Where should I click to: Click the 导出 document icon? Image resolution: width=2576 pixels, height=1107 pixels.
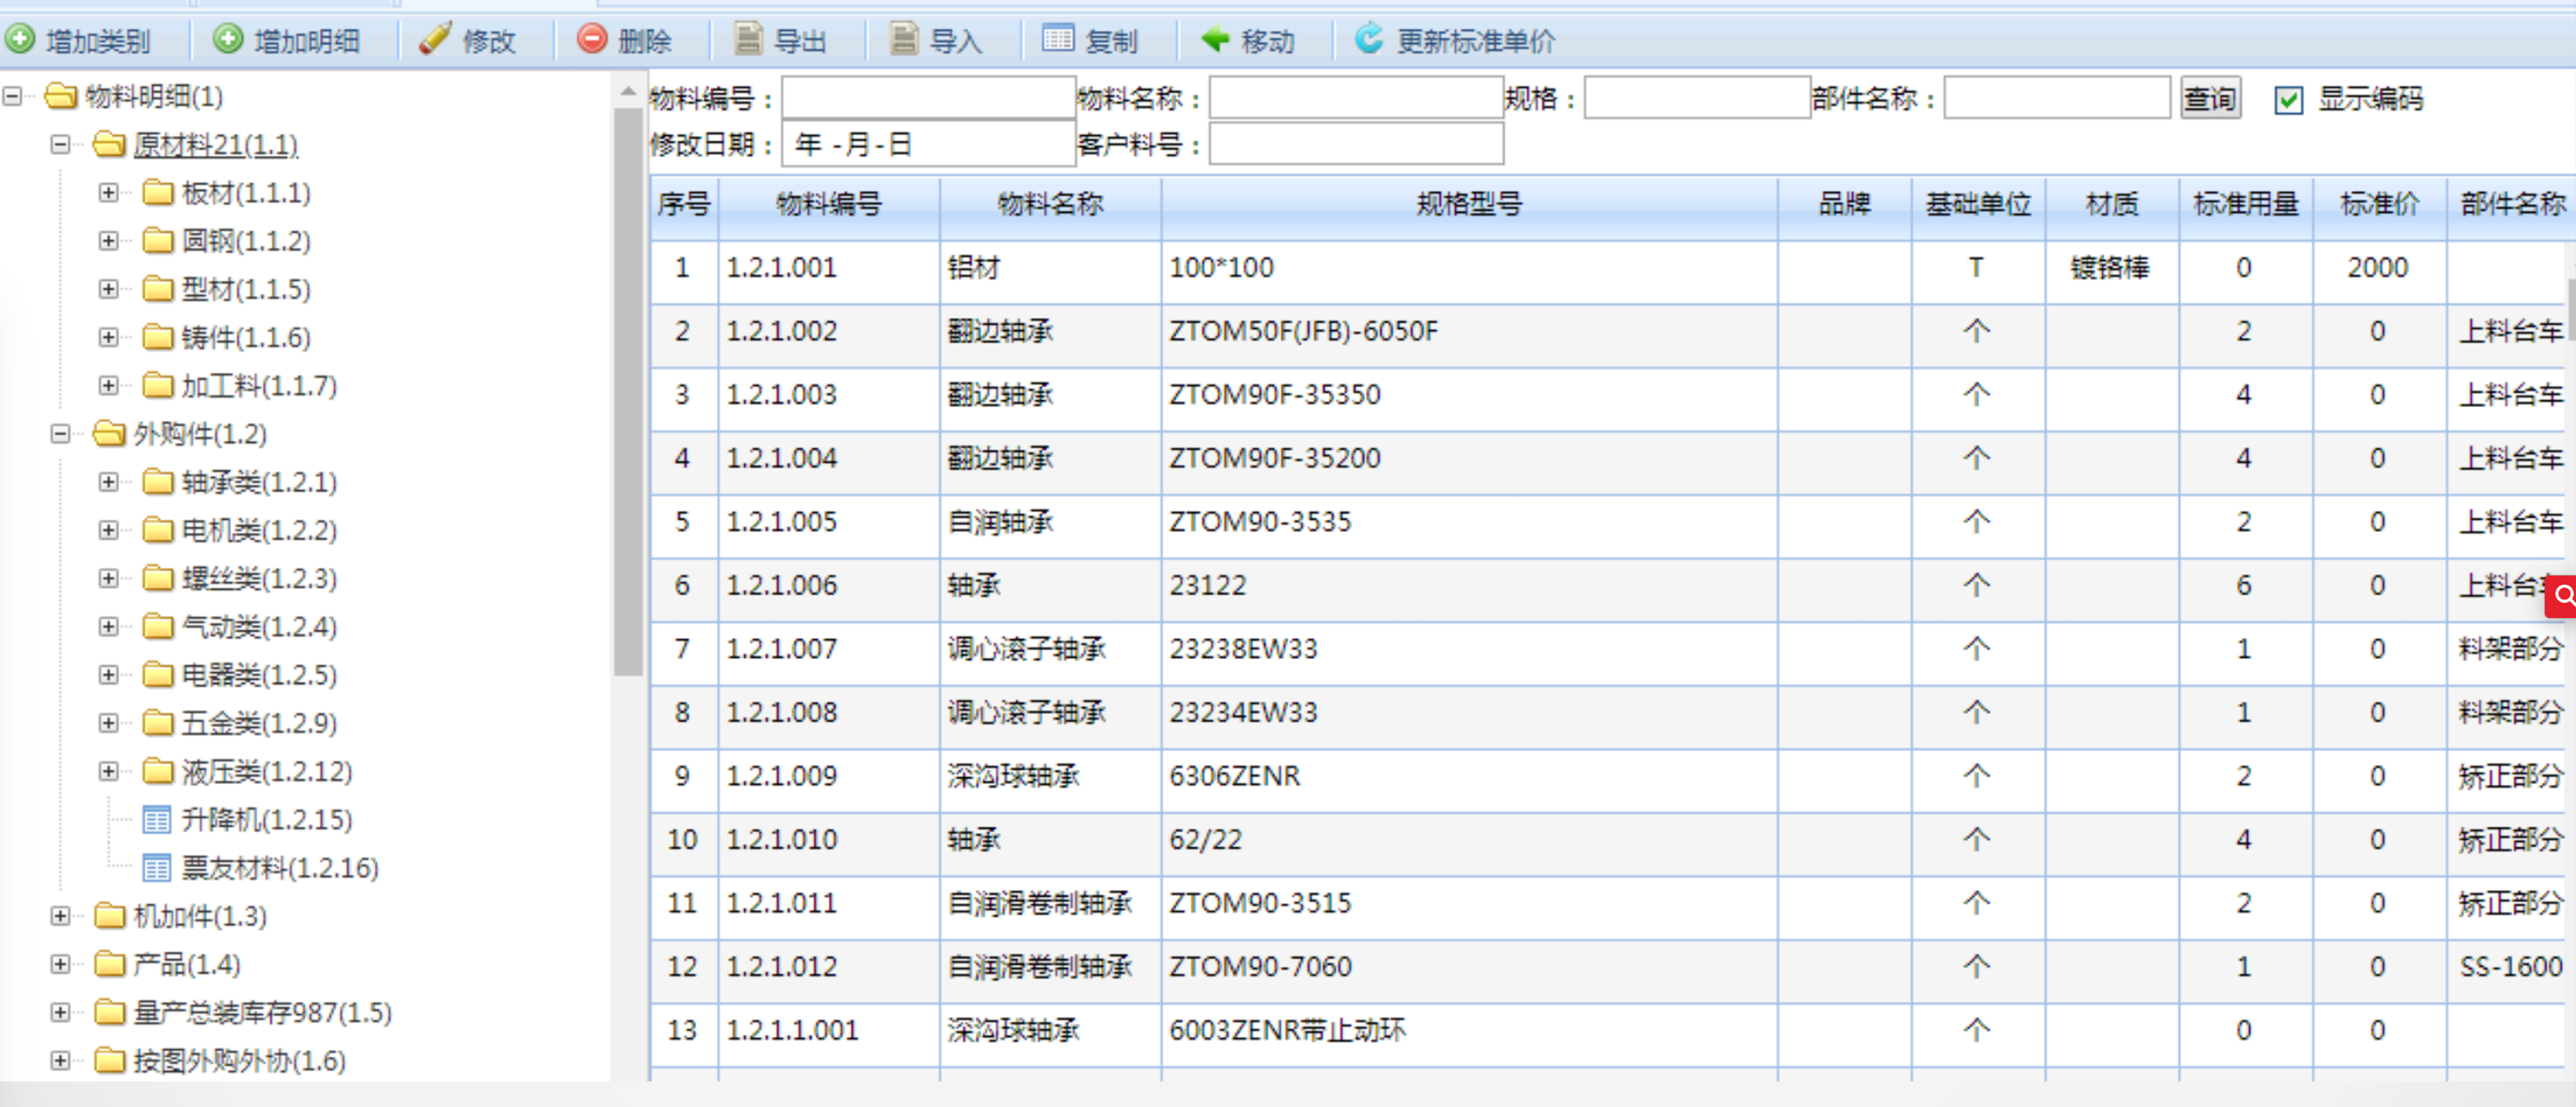pyautogui.click(x=748, y=40)
